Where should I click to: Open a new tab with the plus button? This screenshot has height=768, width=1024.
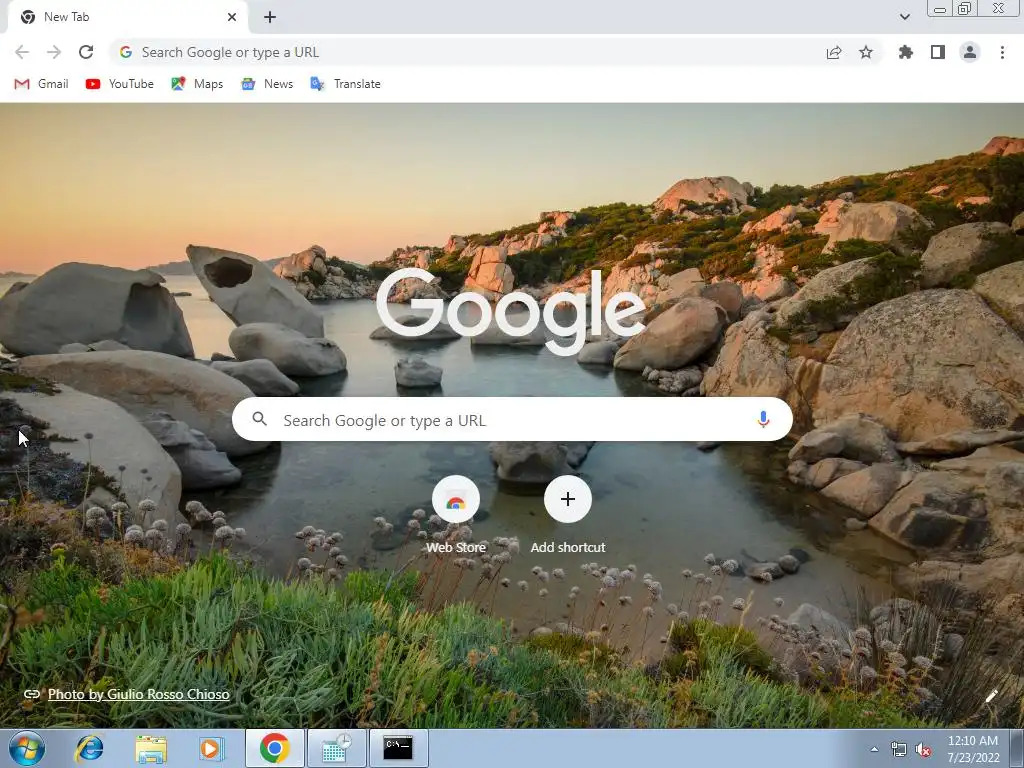coord(270,17)
